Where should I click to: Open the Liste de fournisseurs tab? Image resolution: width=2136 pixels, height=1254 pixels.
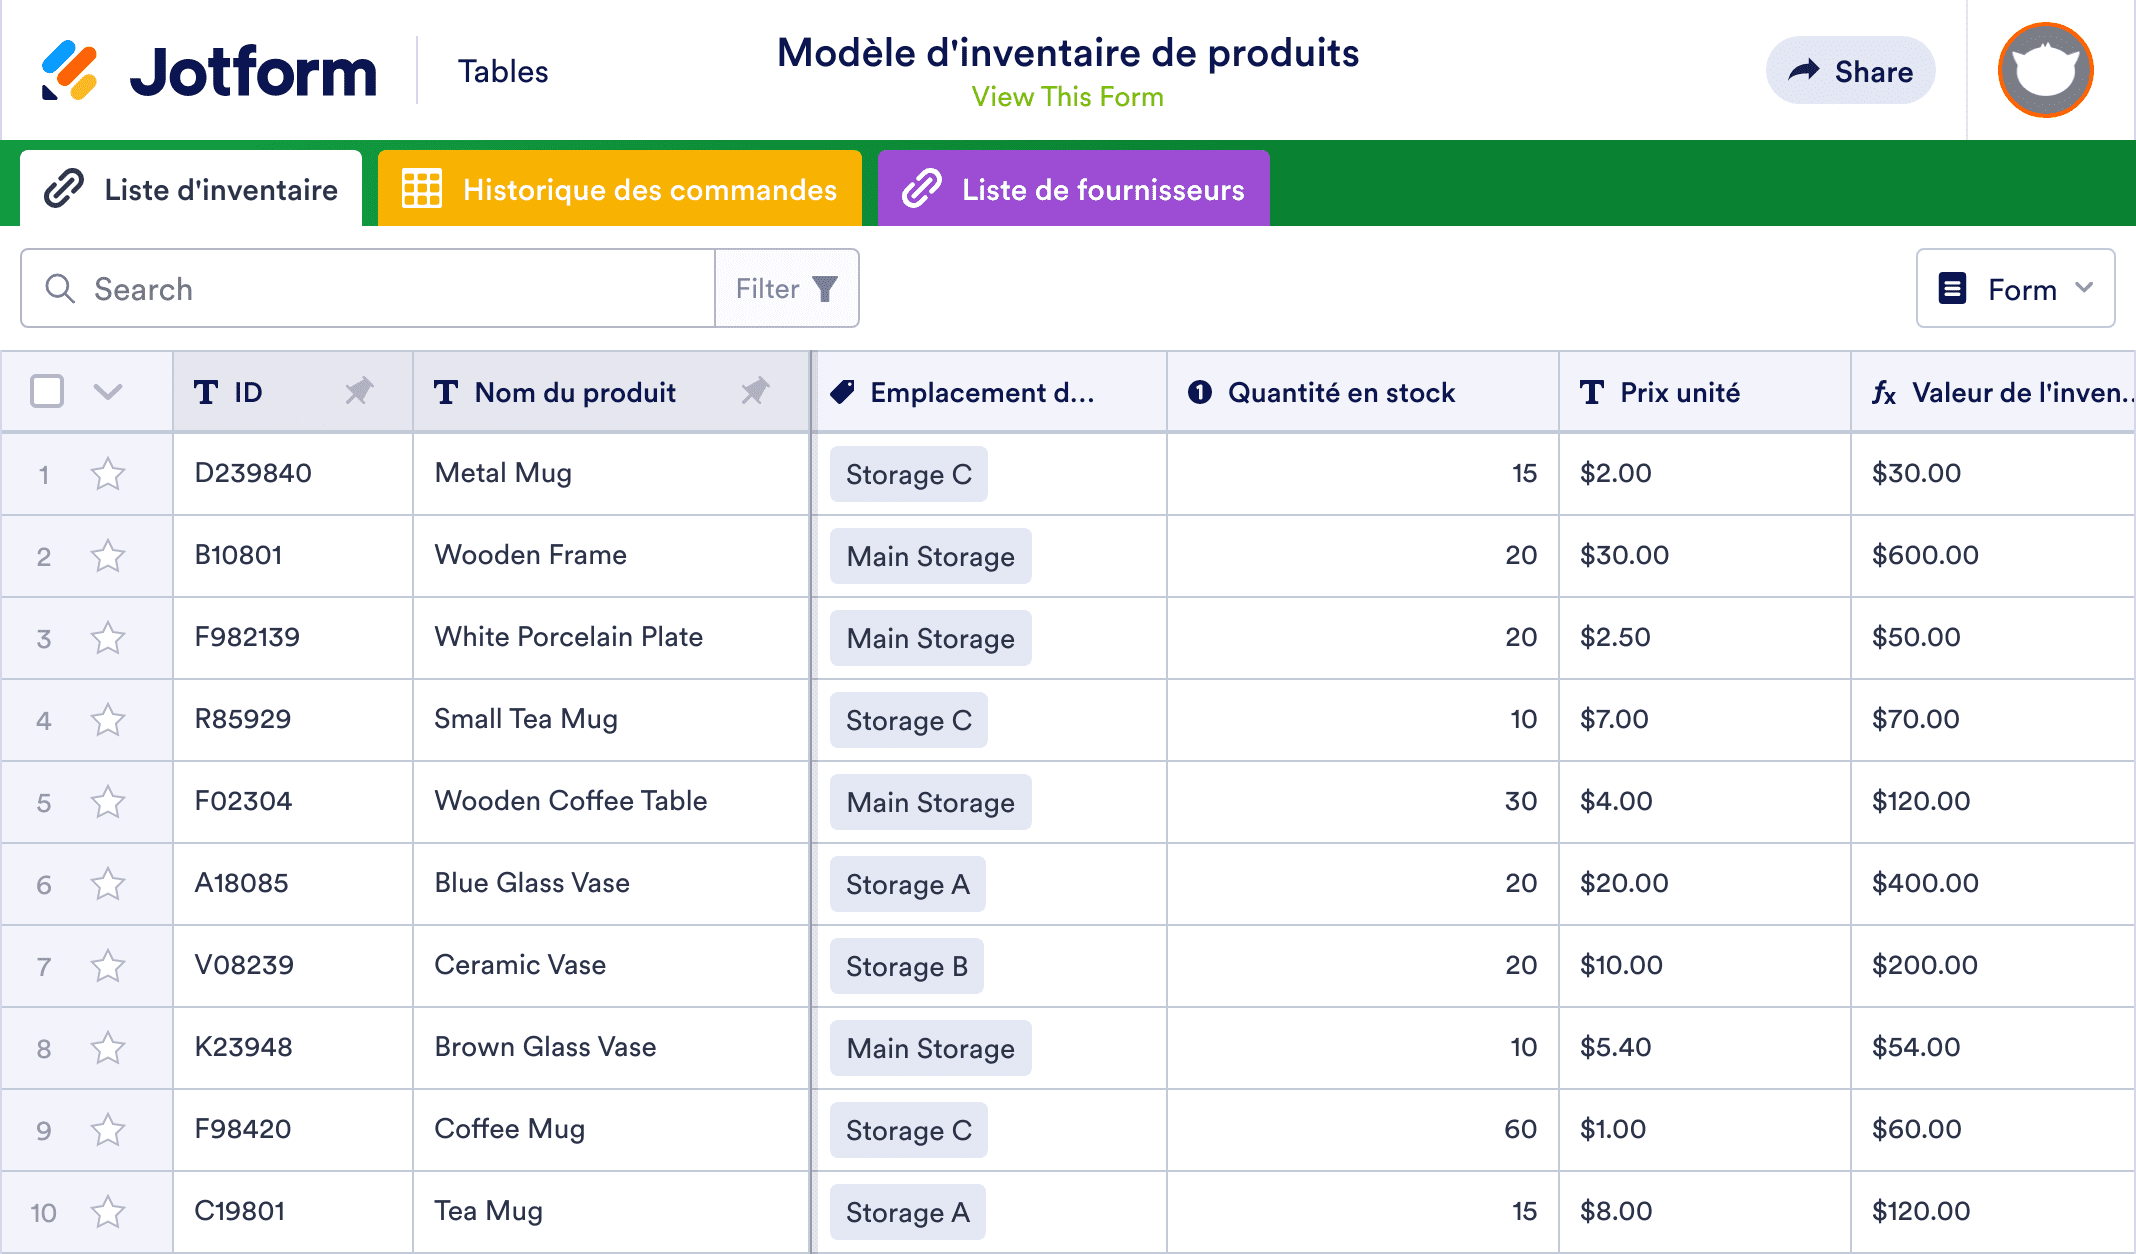pos(1073,189)
